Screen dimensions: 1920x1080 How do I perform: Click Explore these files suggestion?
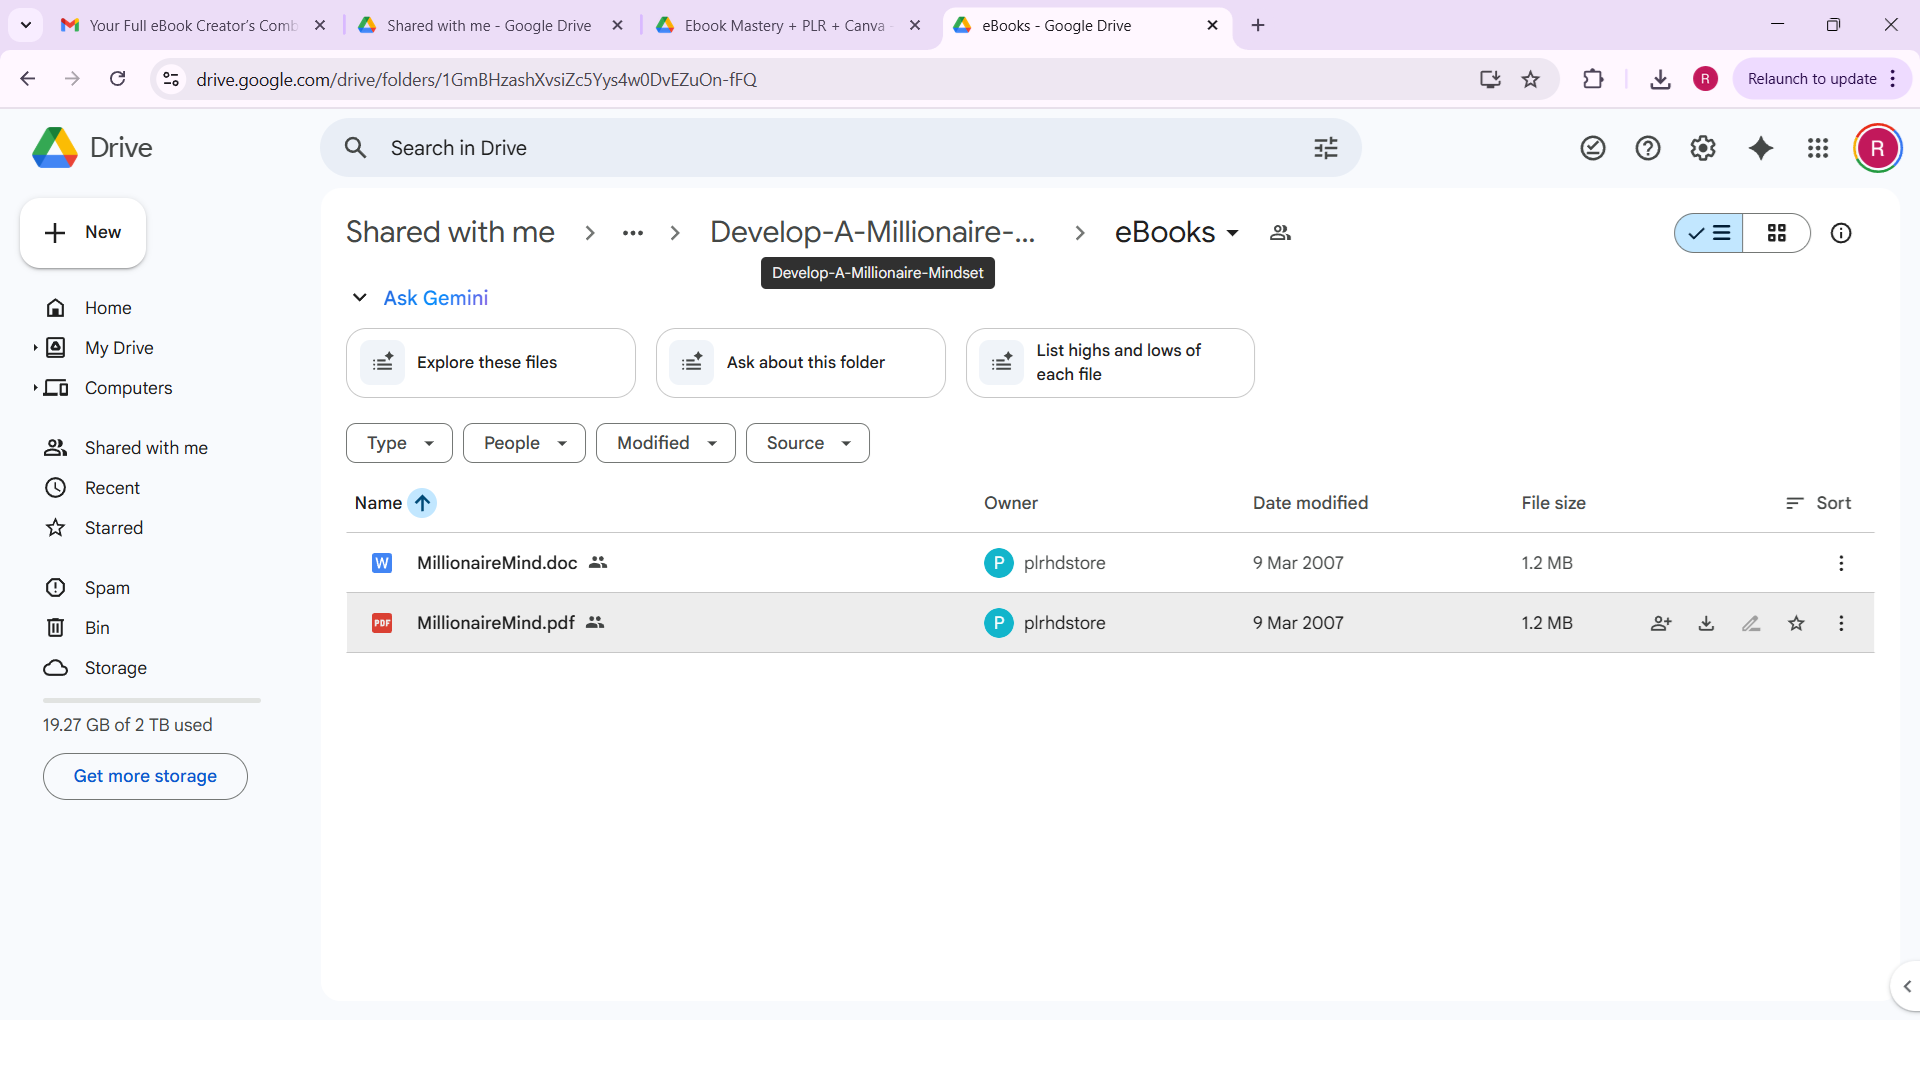[x=489, y=362]
